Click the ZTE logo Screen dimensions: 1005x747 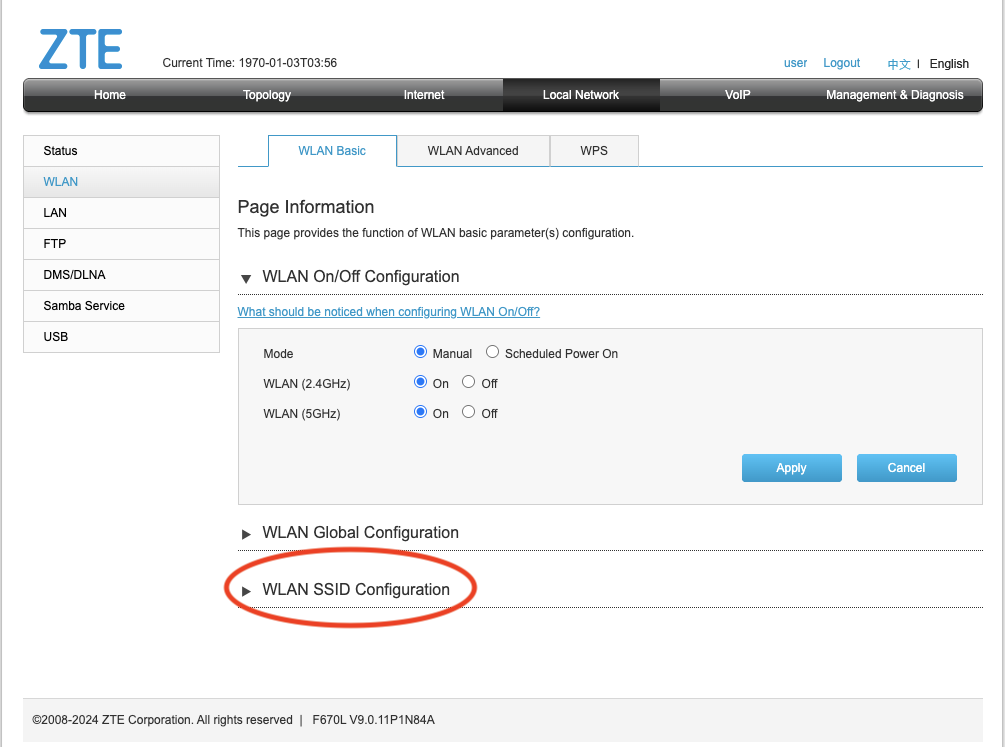click(x=80, y=48)
